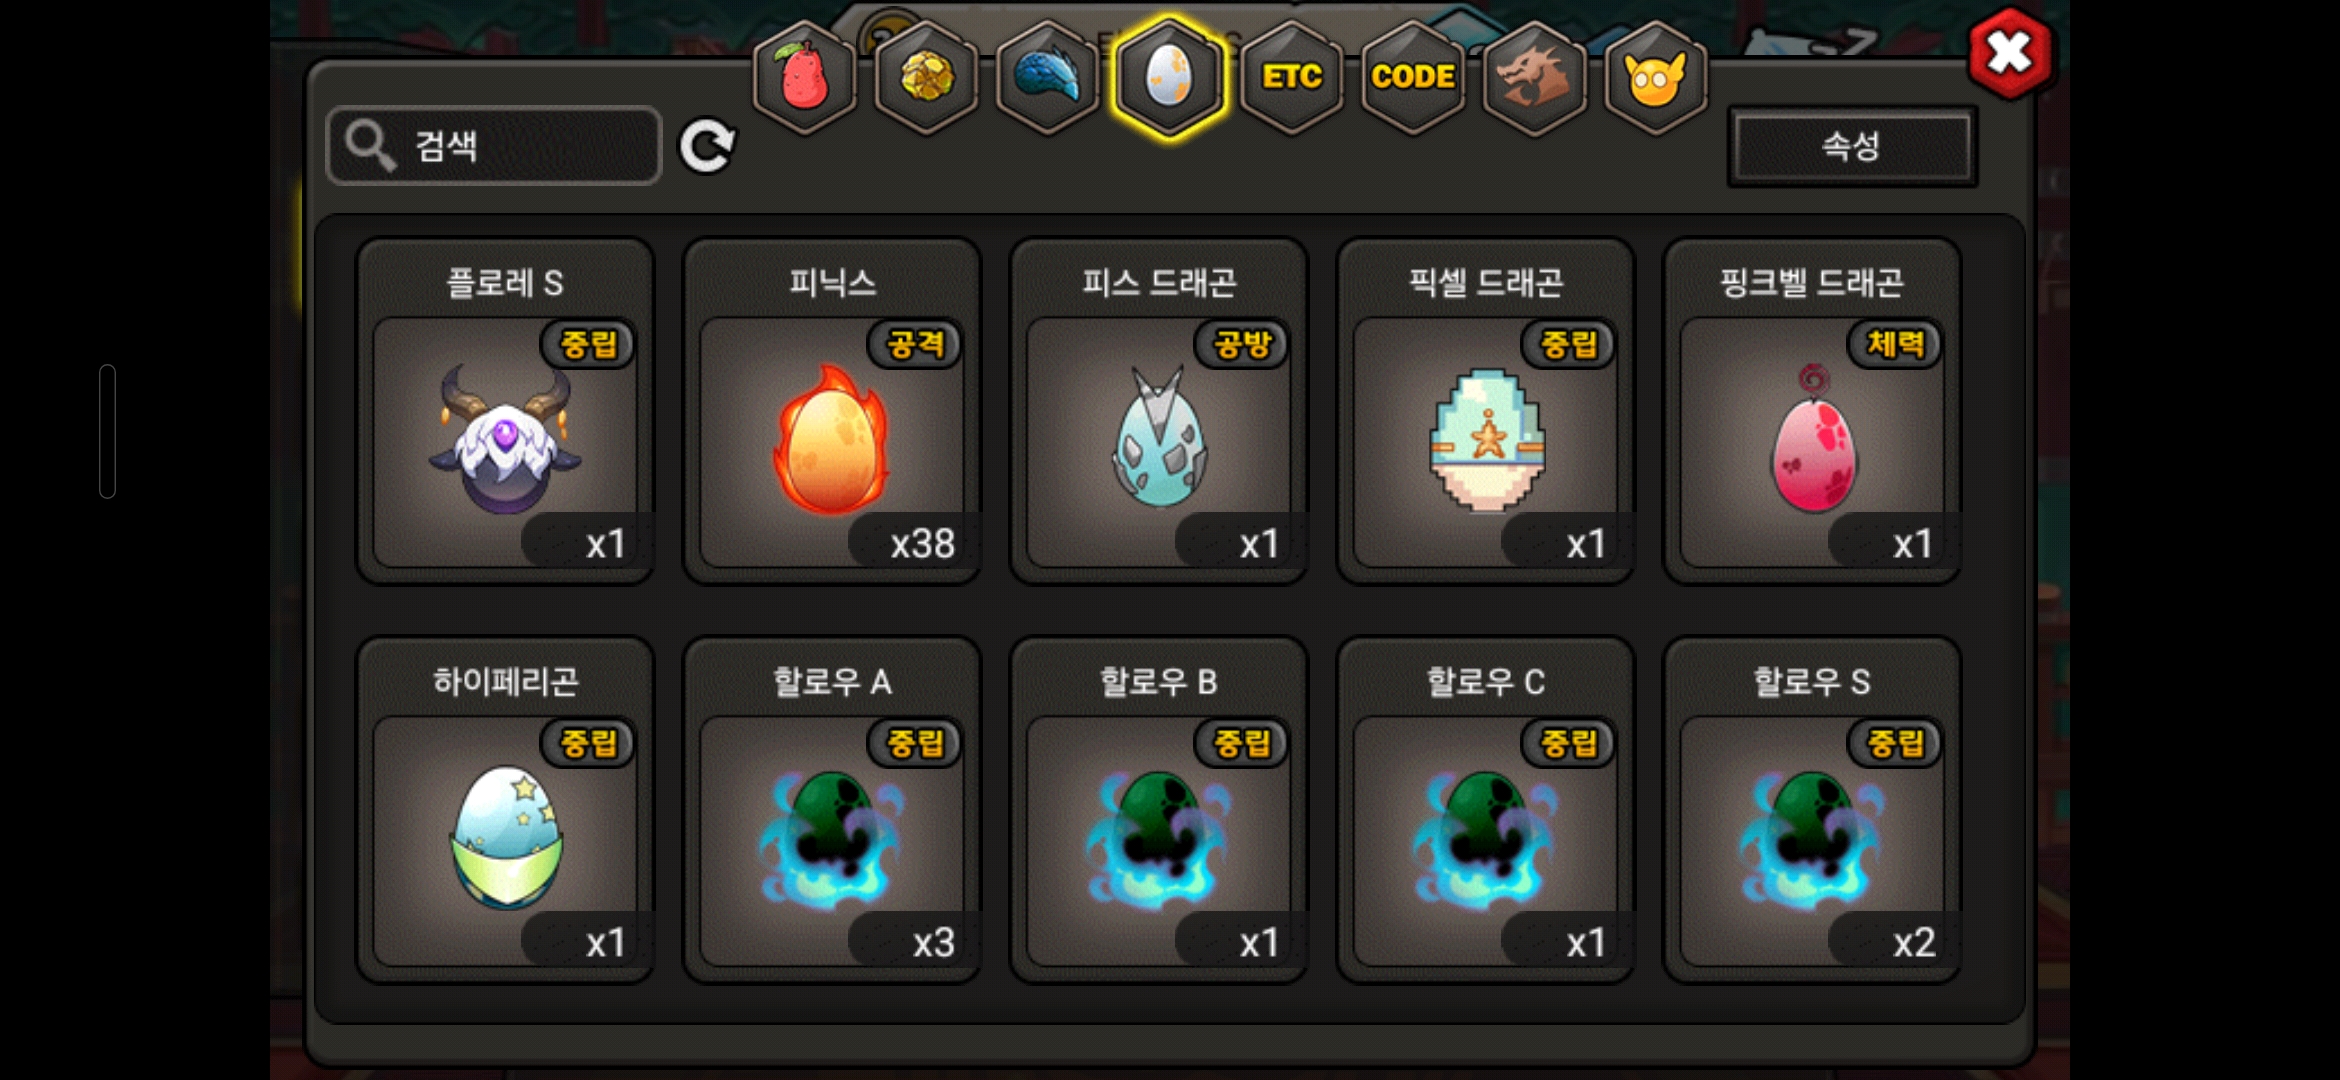Click the refresh arrow next to search

[x=707, y=147]
